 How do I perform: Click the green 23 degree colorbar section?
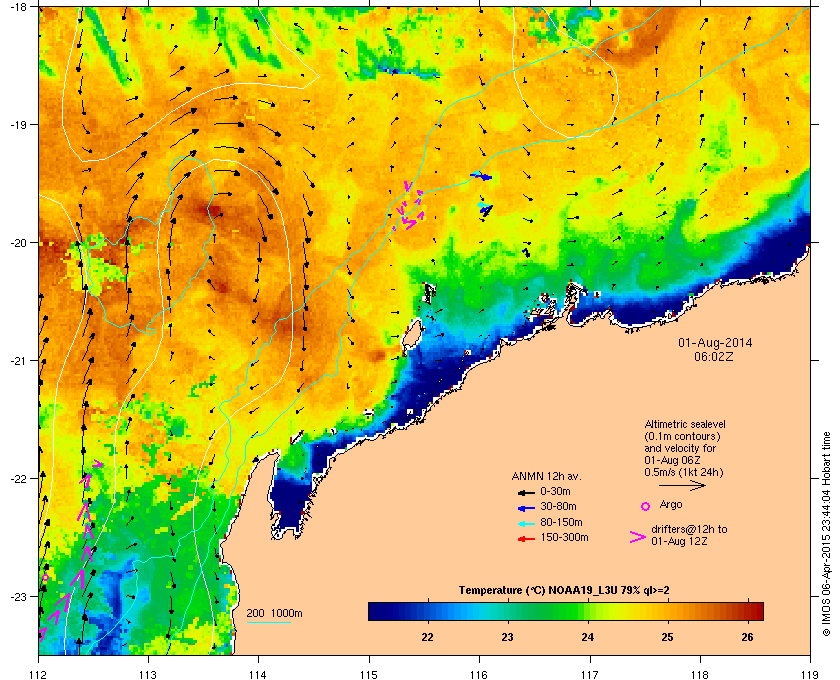tap(507, 611)
